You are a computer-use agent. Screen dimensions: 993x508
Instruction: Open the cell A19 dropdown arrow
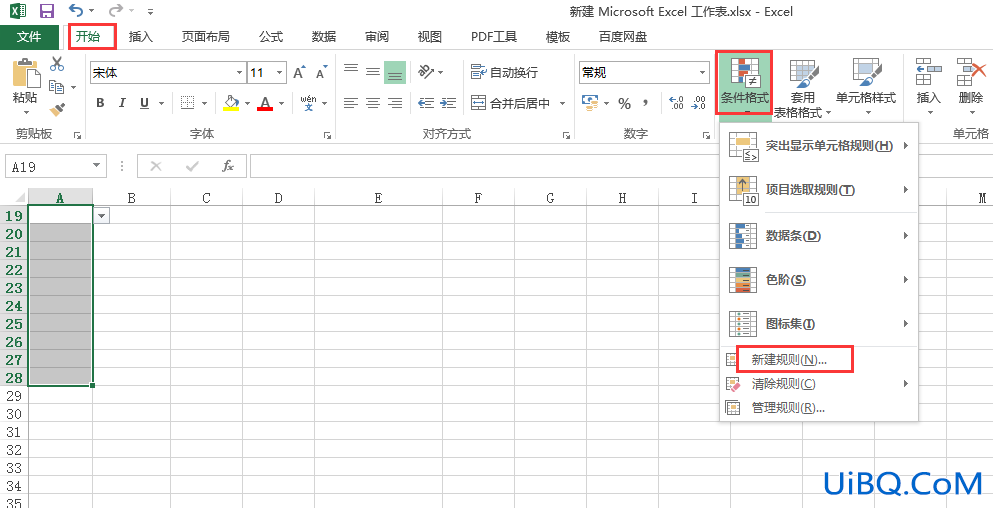pos(102,216)
